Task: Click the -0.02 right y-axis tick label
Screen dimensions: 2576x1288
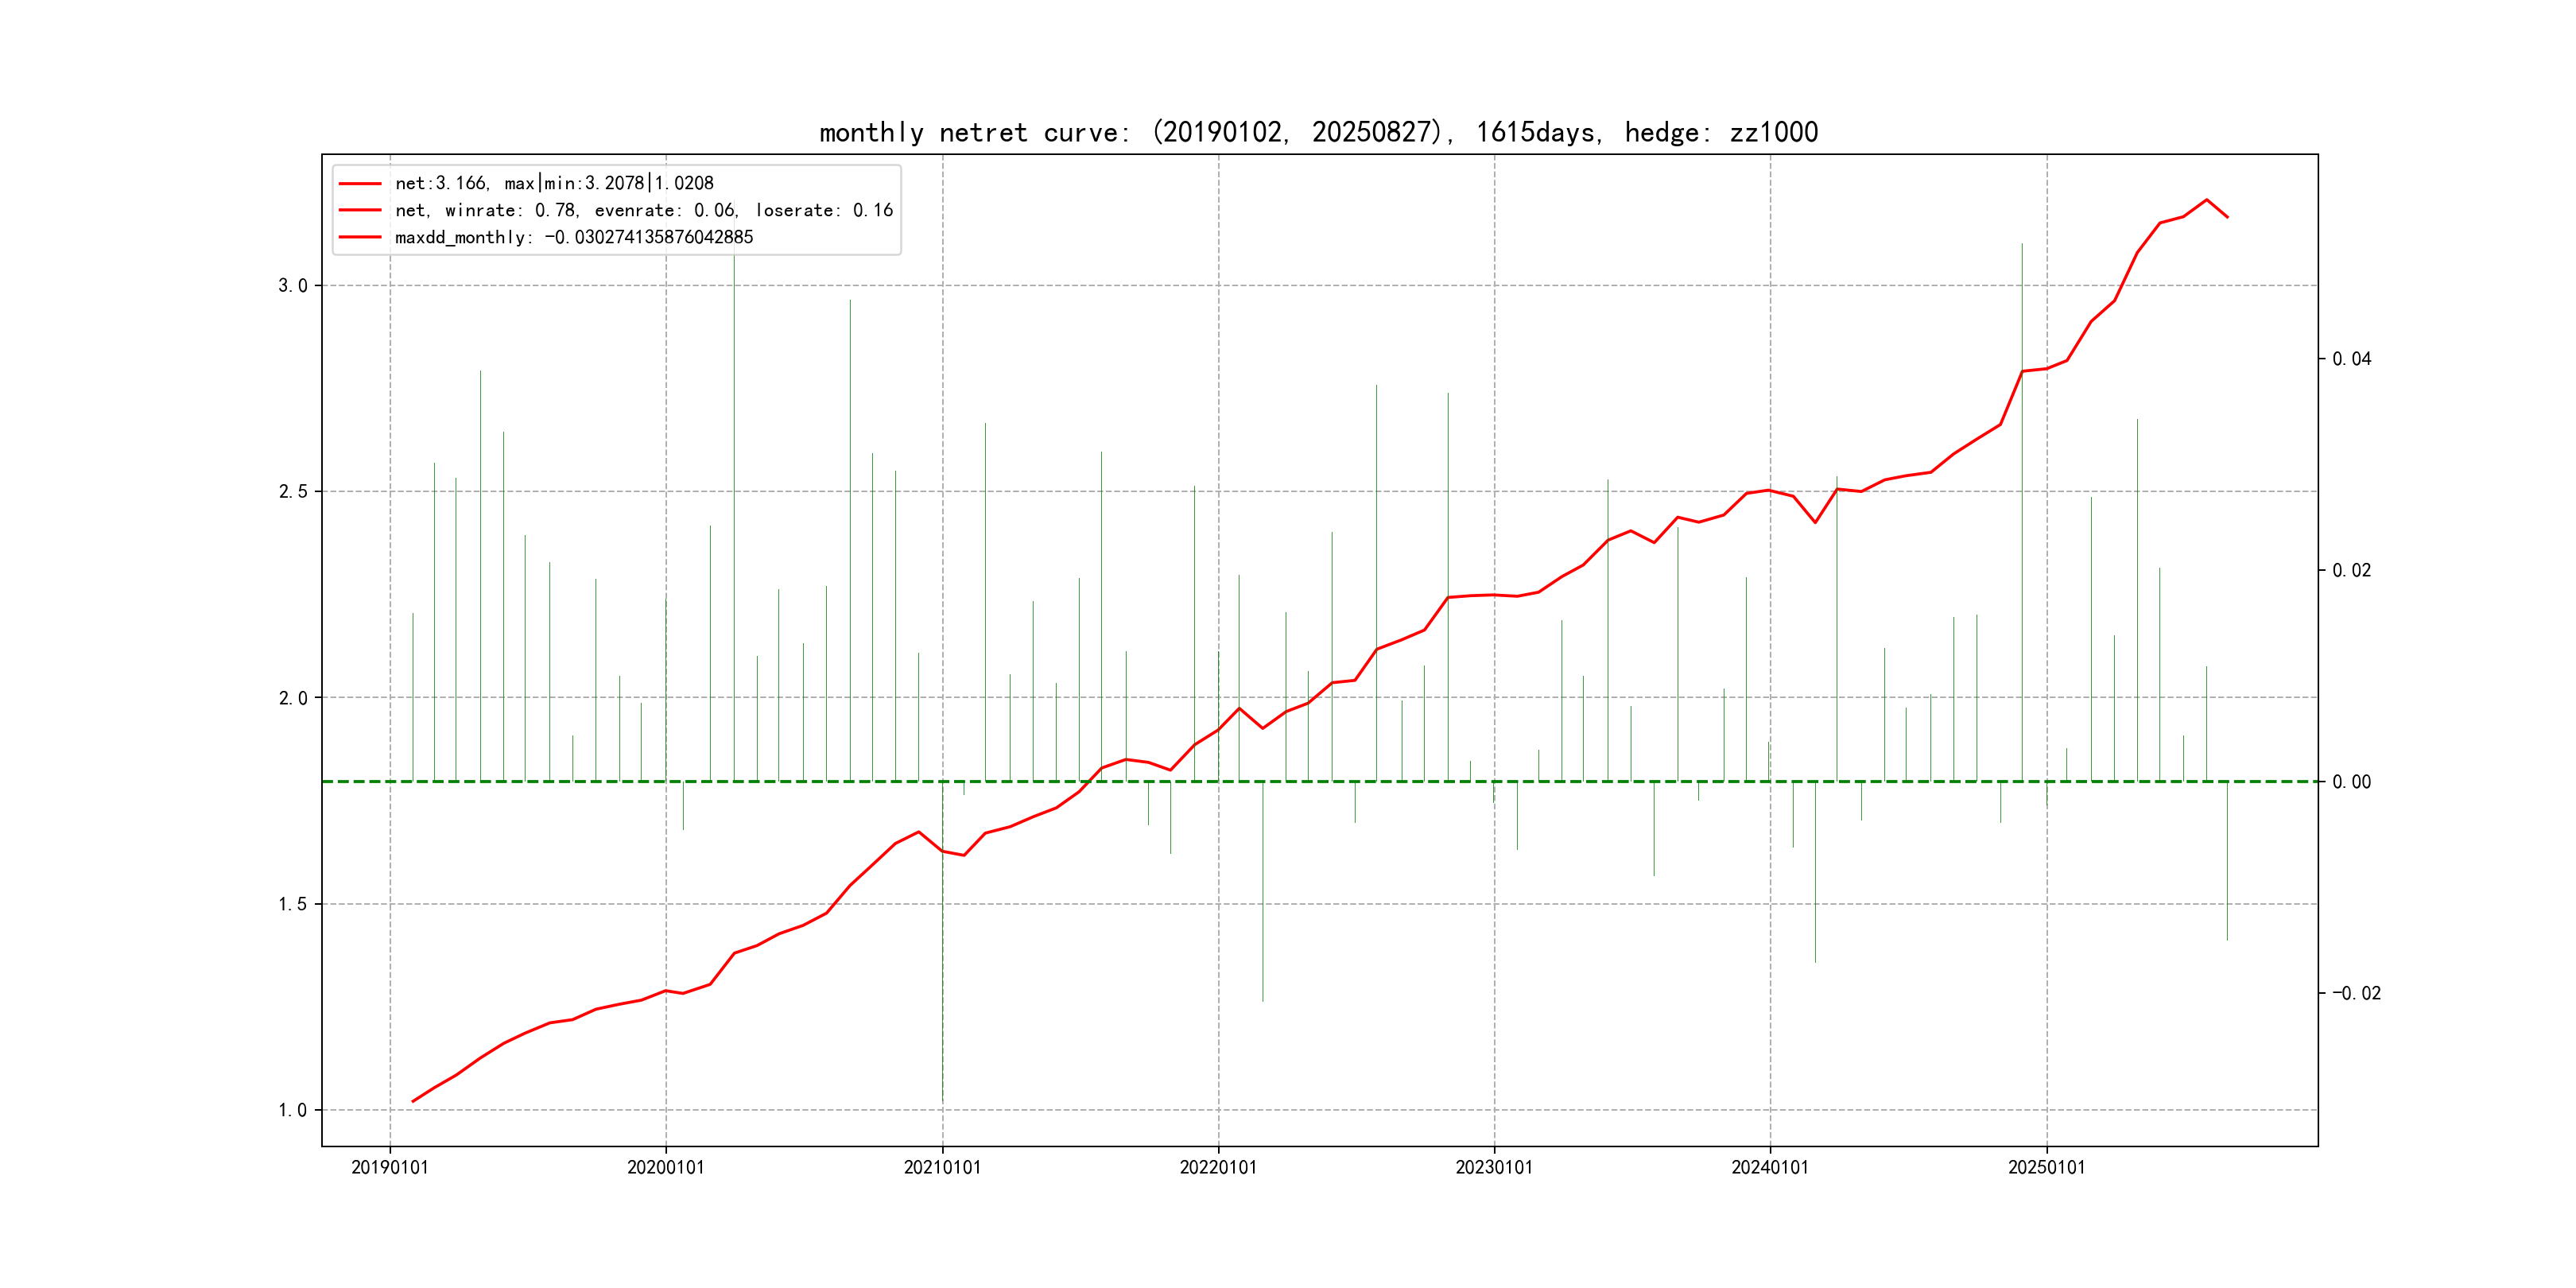Action: click(x=2356, y=993)
